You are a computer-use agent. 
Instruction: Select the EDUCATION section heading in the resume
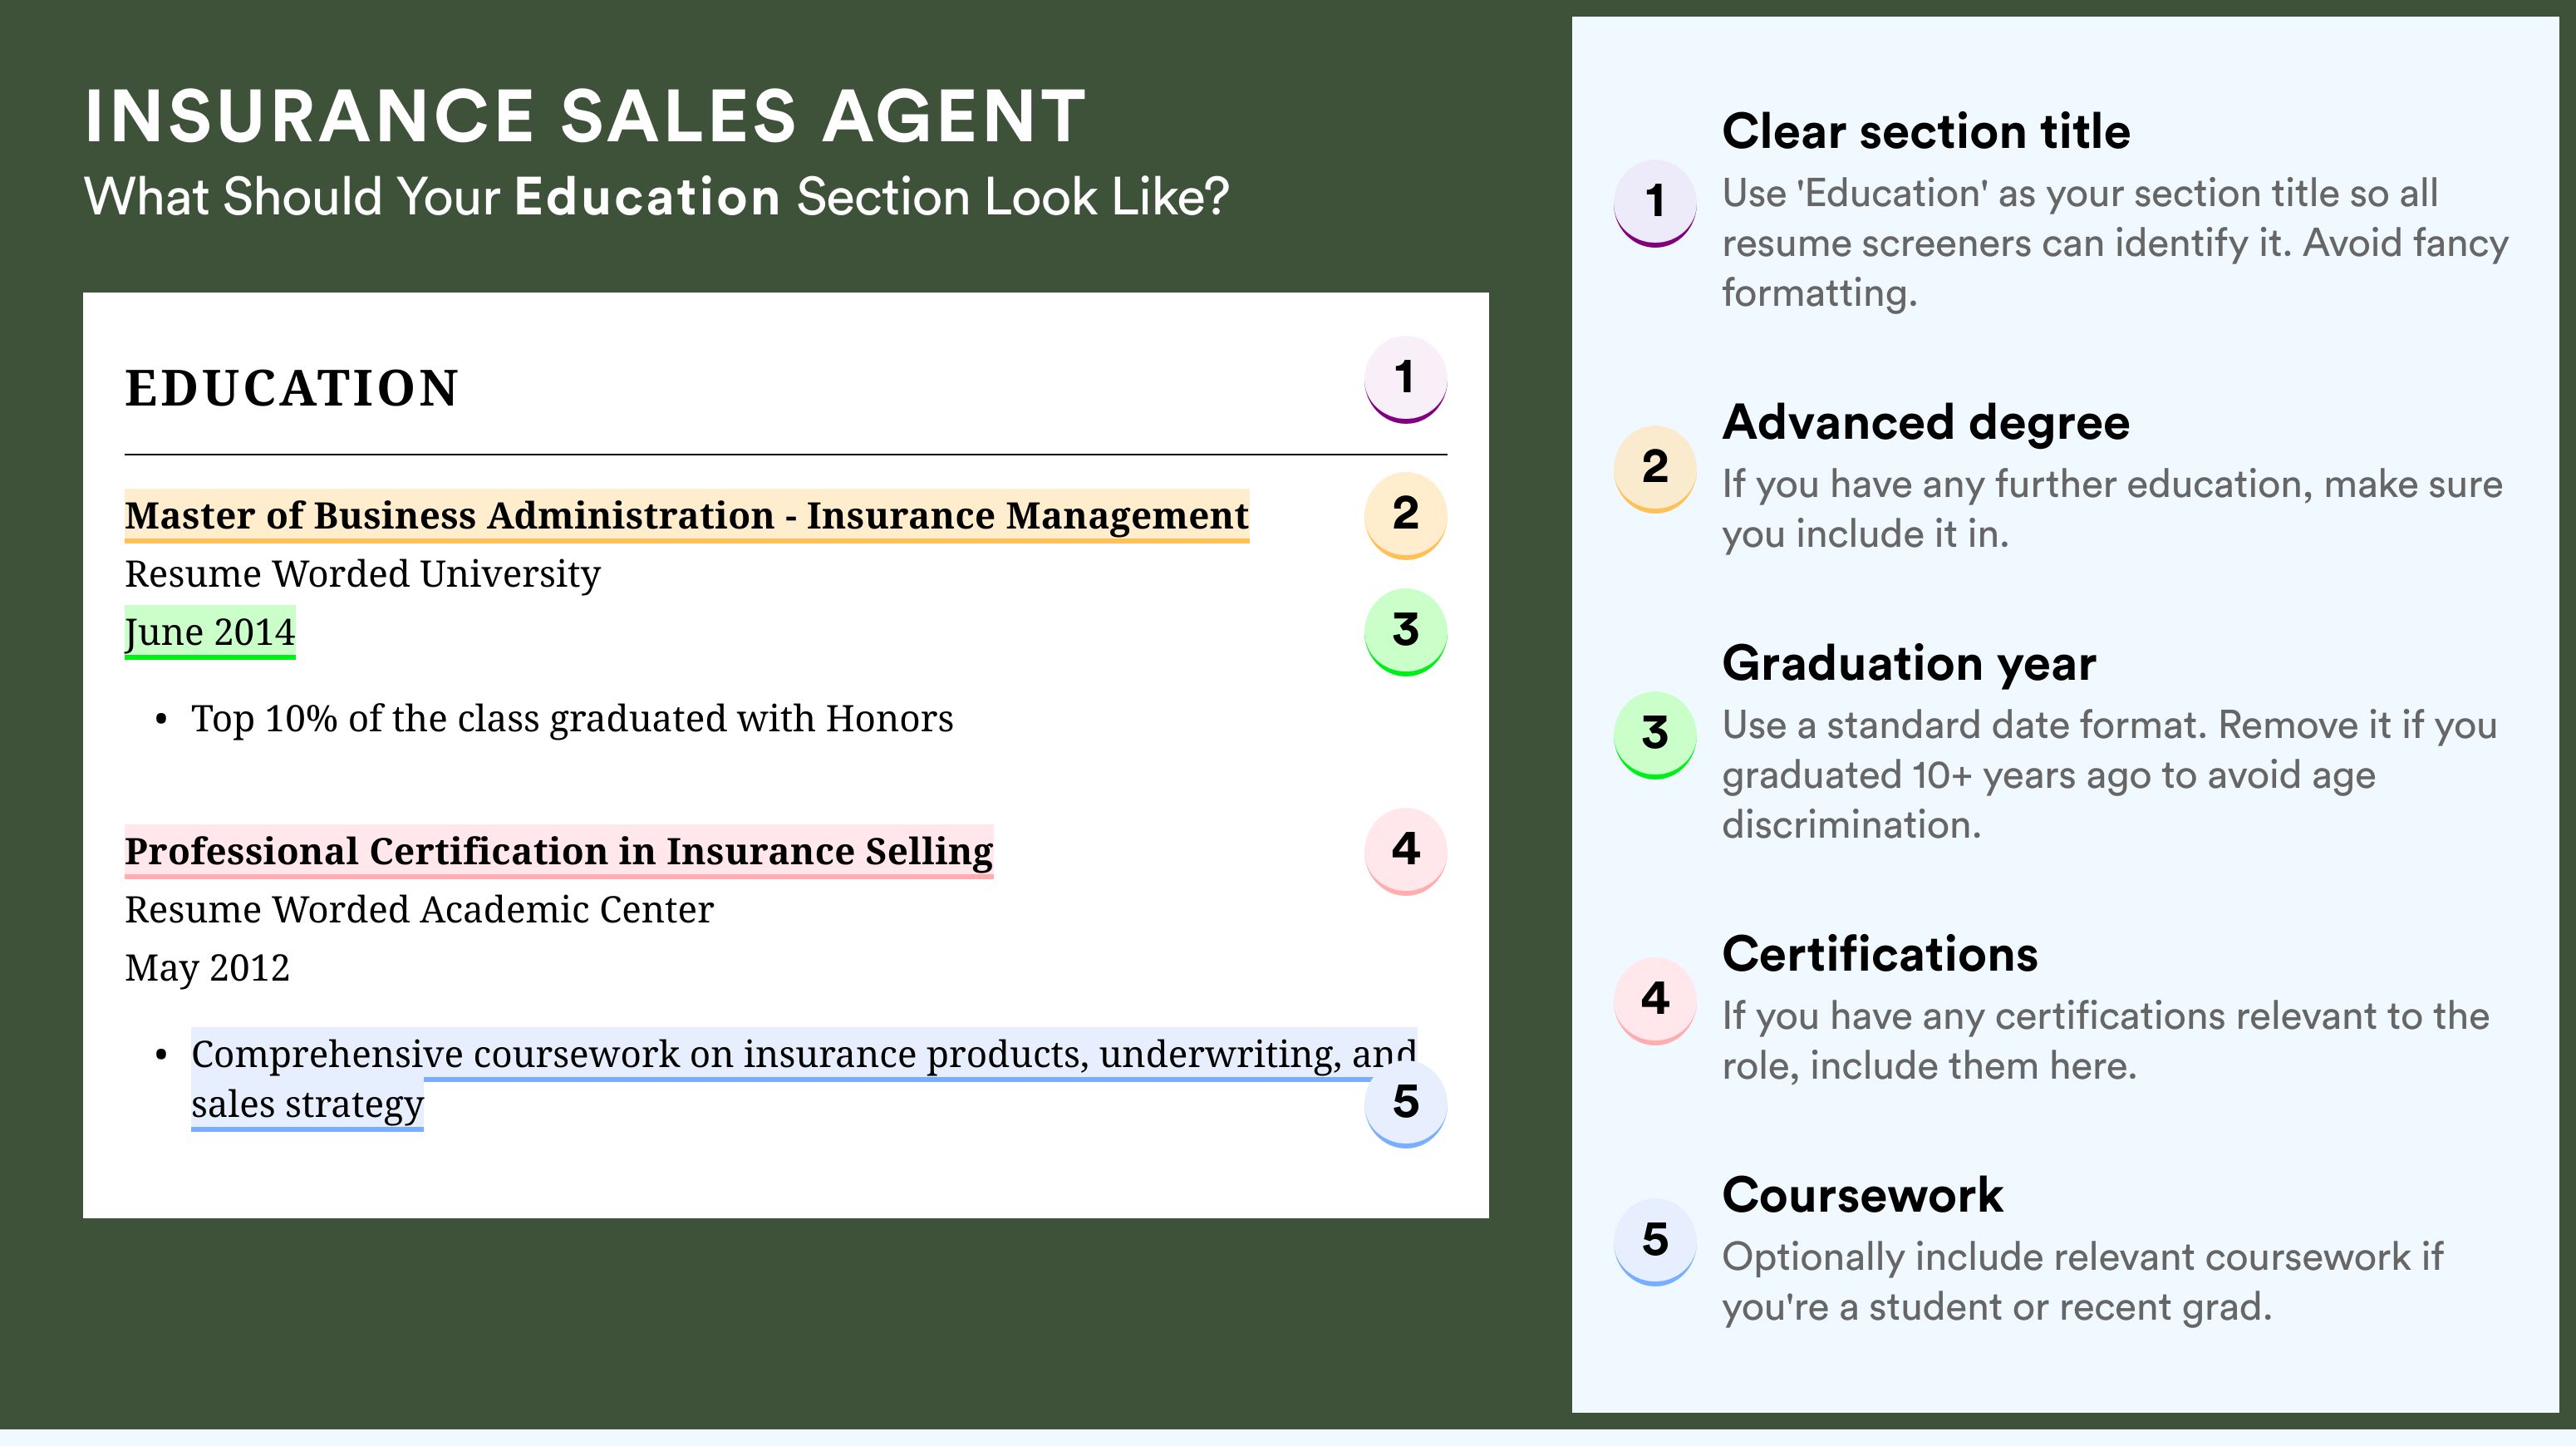pyautogui.click(x=291, y=388)
